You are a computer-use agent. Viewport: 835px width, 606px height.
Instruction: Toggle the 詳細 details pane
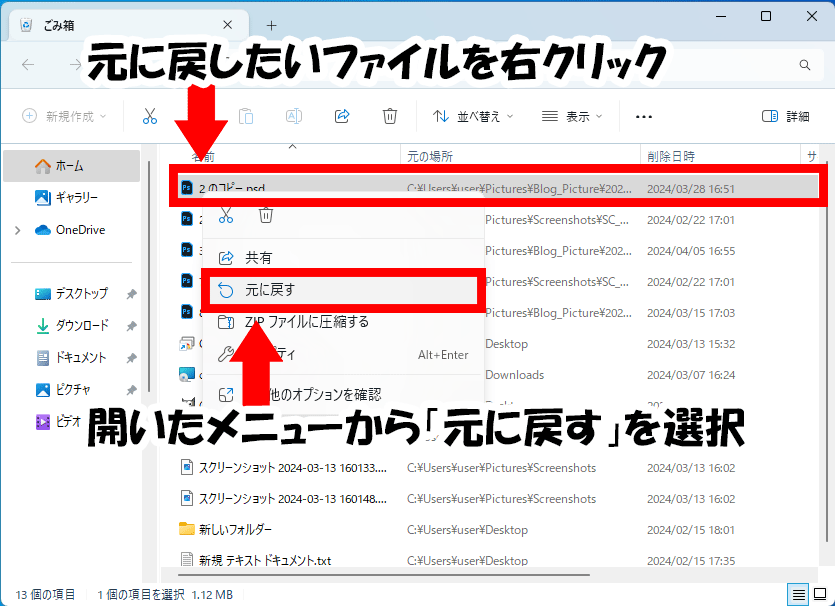785,116
